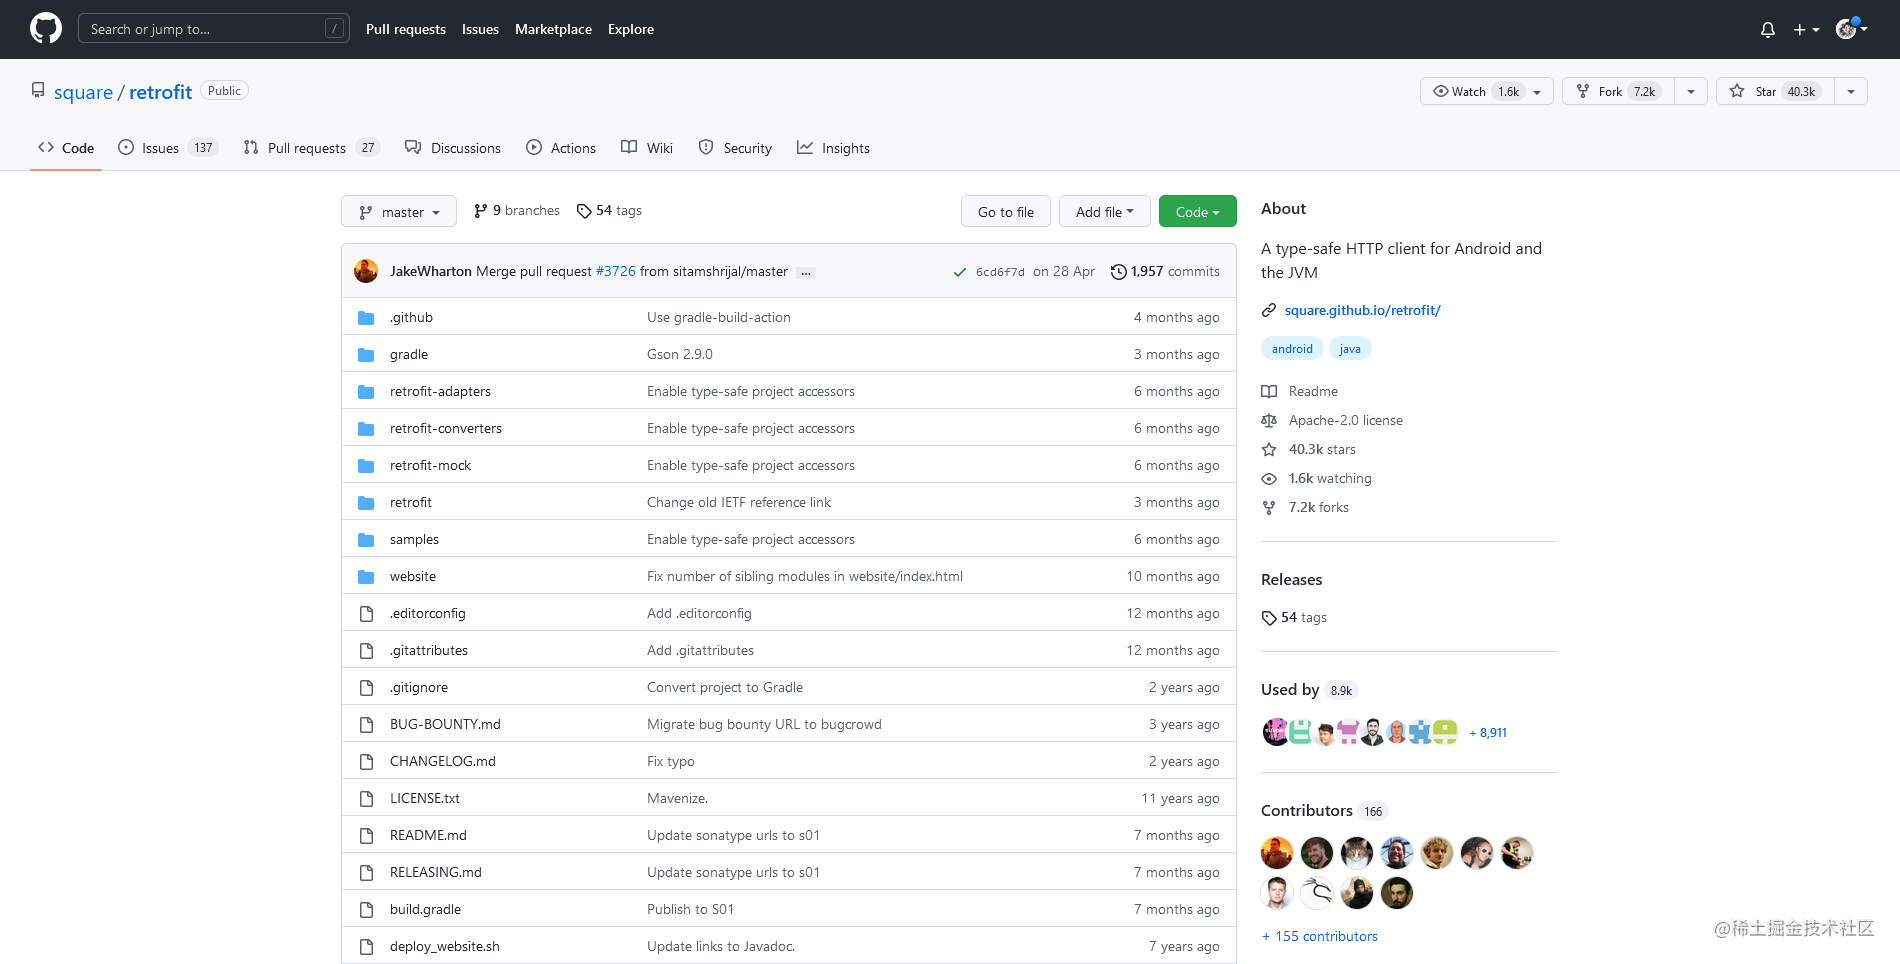The image size is (1900, 964).
Task: Open the website folder
Action: (x=413, y=576)
